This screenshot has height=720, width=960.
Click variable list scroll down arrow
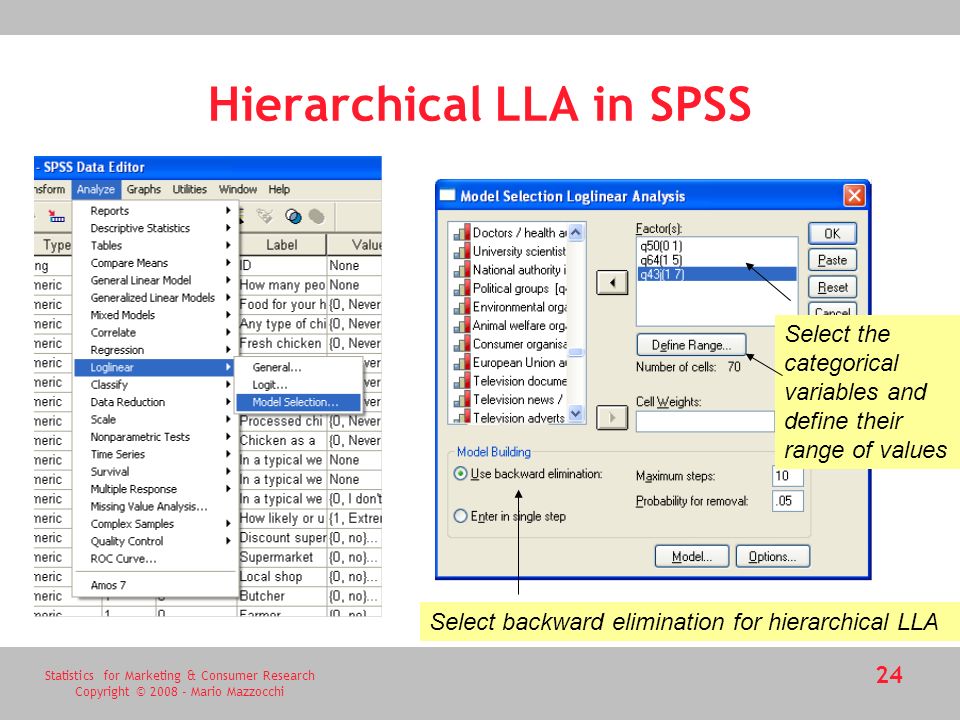(x=576, y=414)
